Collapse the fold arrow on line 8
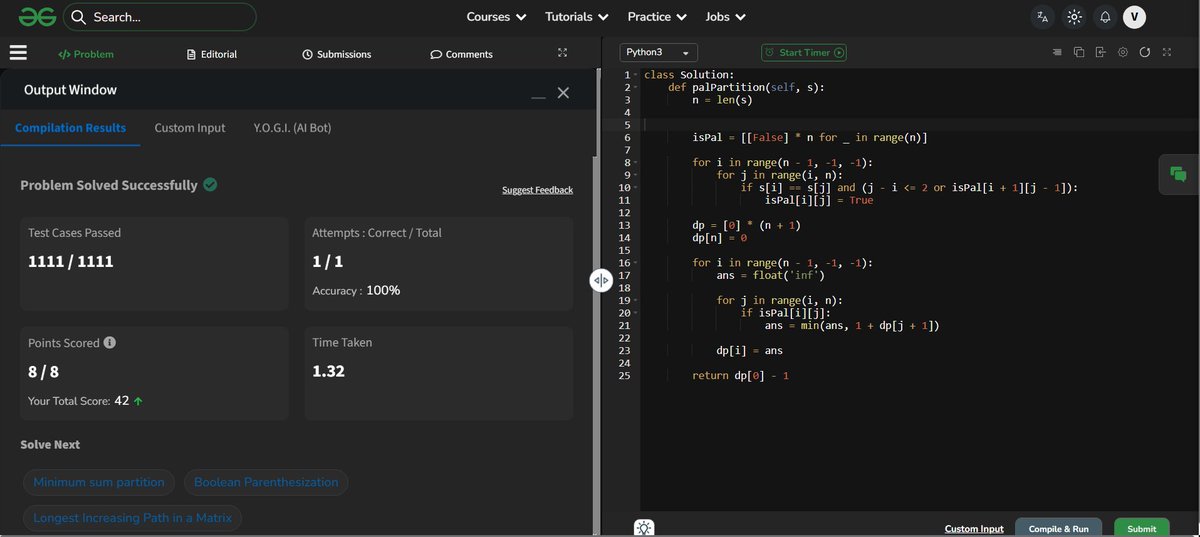This screenshot has width=1200, height=537. click(x=635, y=162)
